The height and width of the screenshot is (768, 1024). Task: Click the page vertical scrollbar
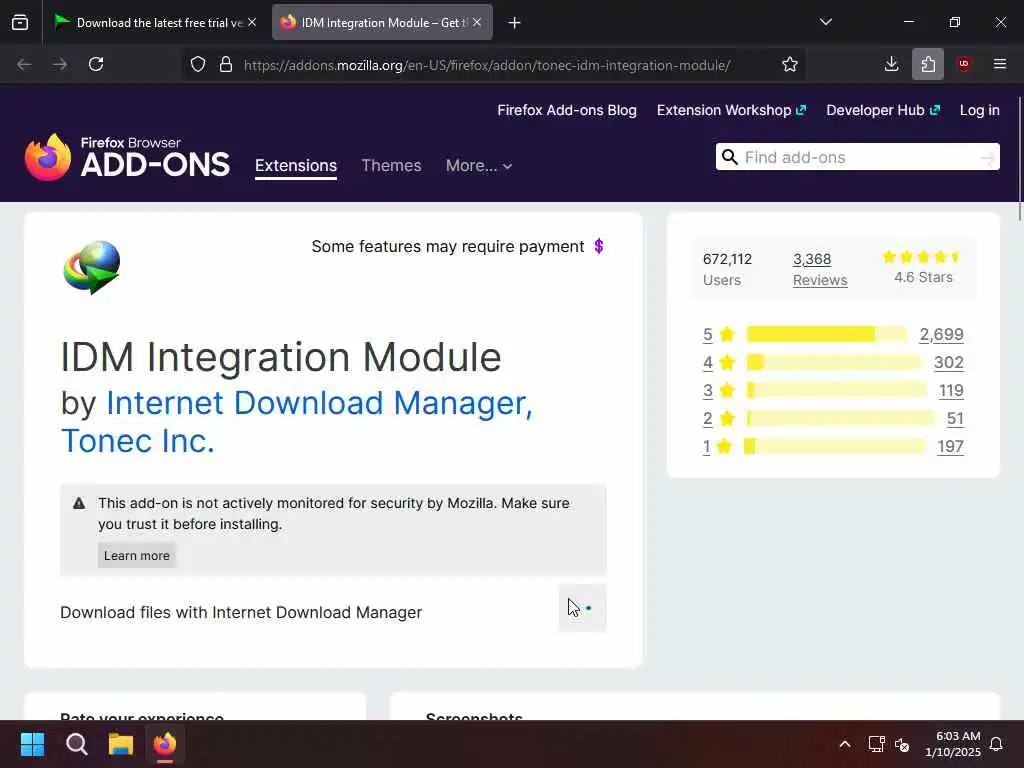tap(1019, 157)
